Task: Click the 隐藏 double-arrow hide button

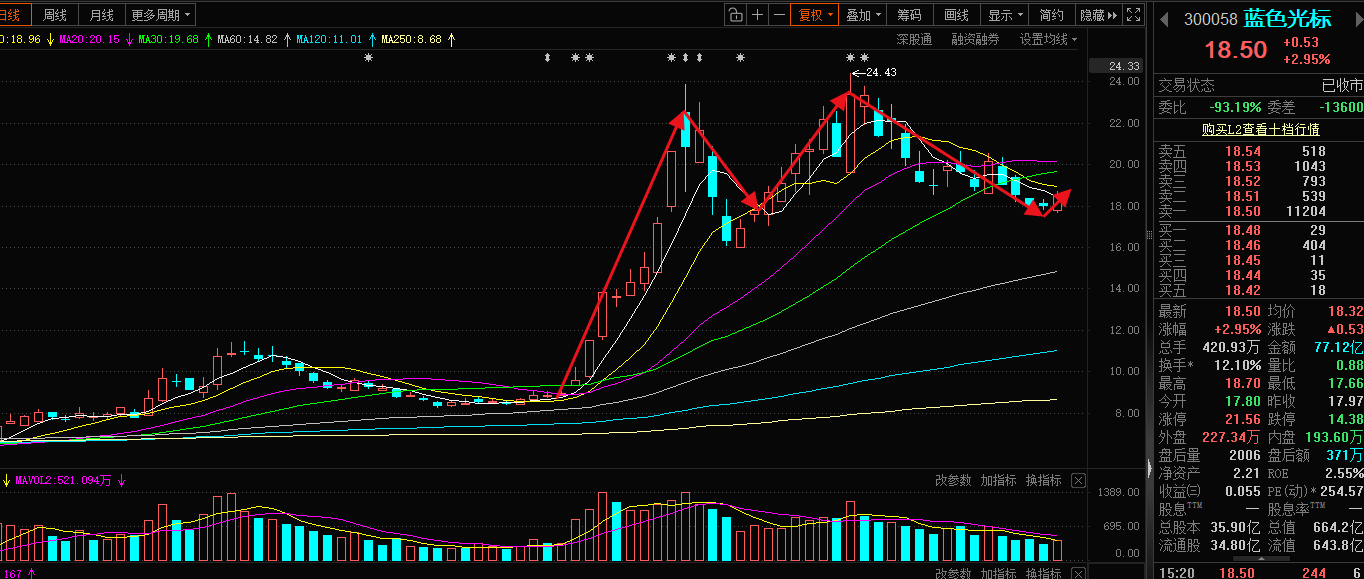Action: (1097, 15)
